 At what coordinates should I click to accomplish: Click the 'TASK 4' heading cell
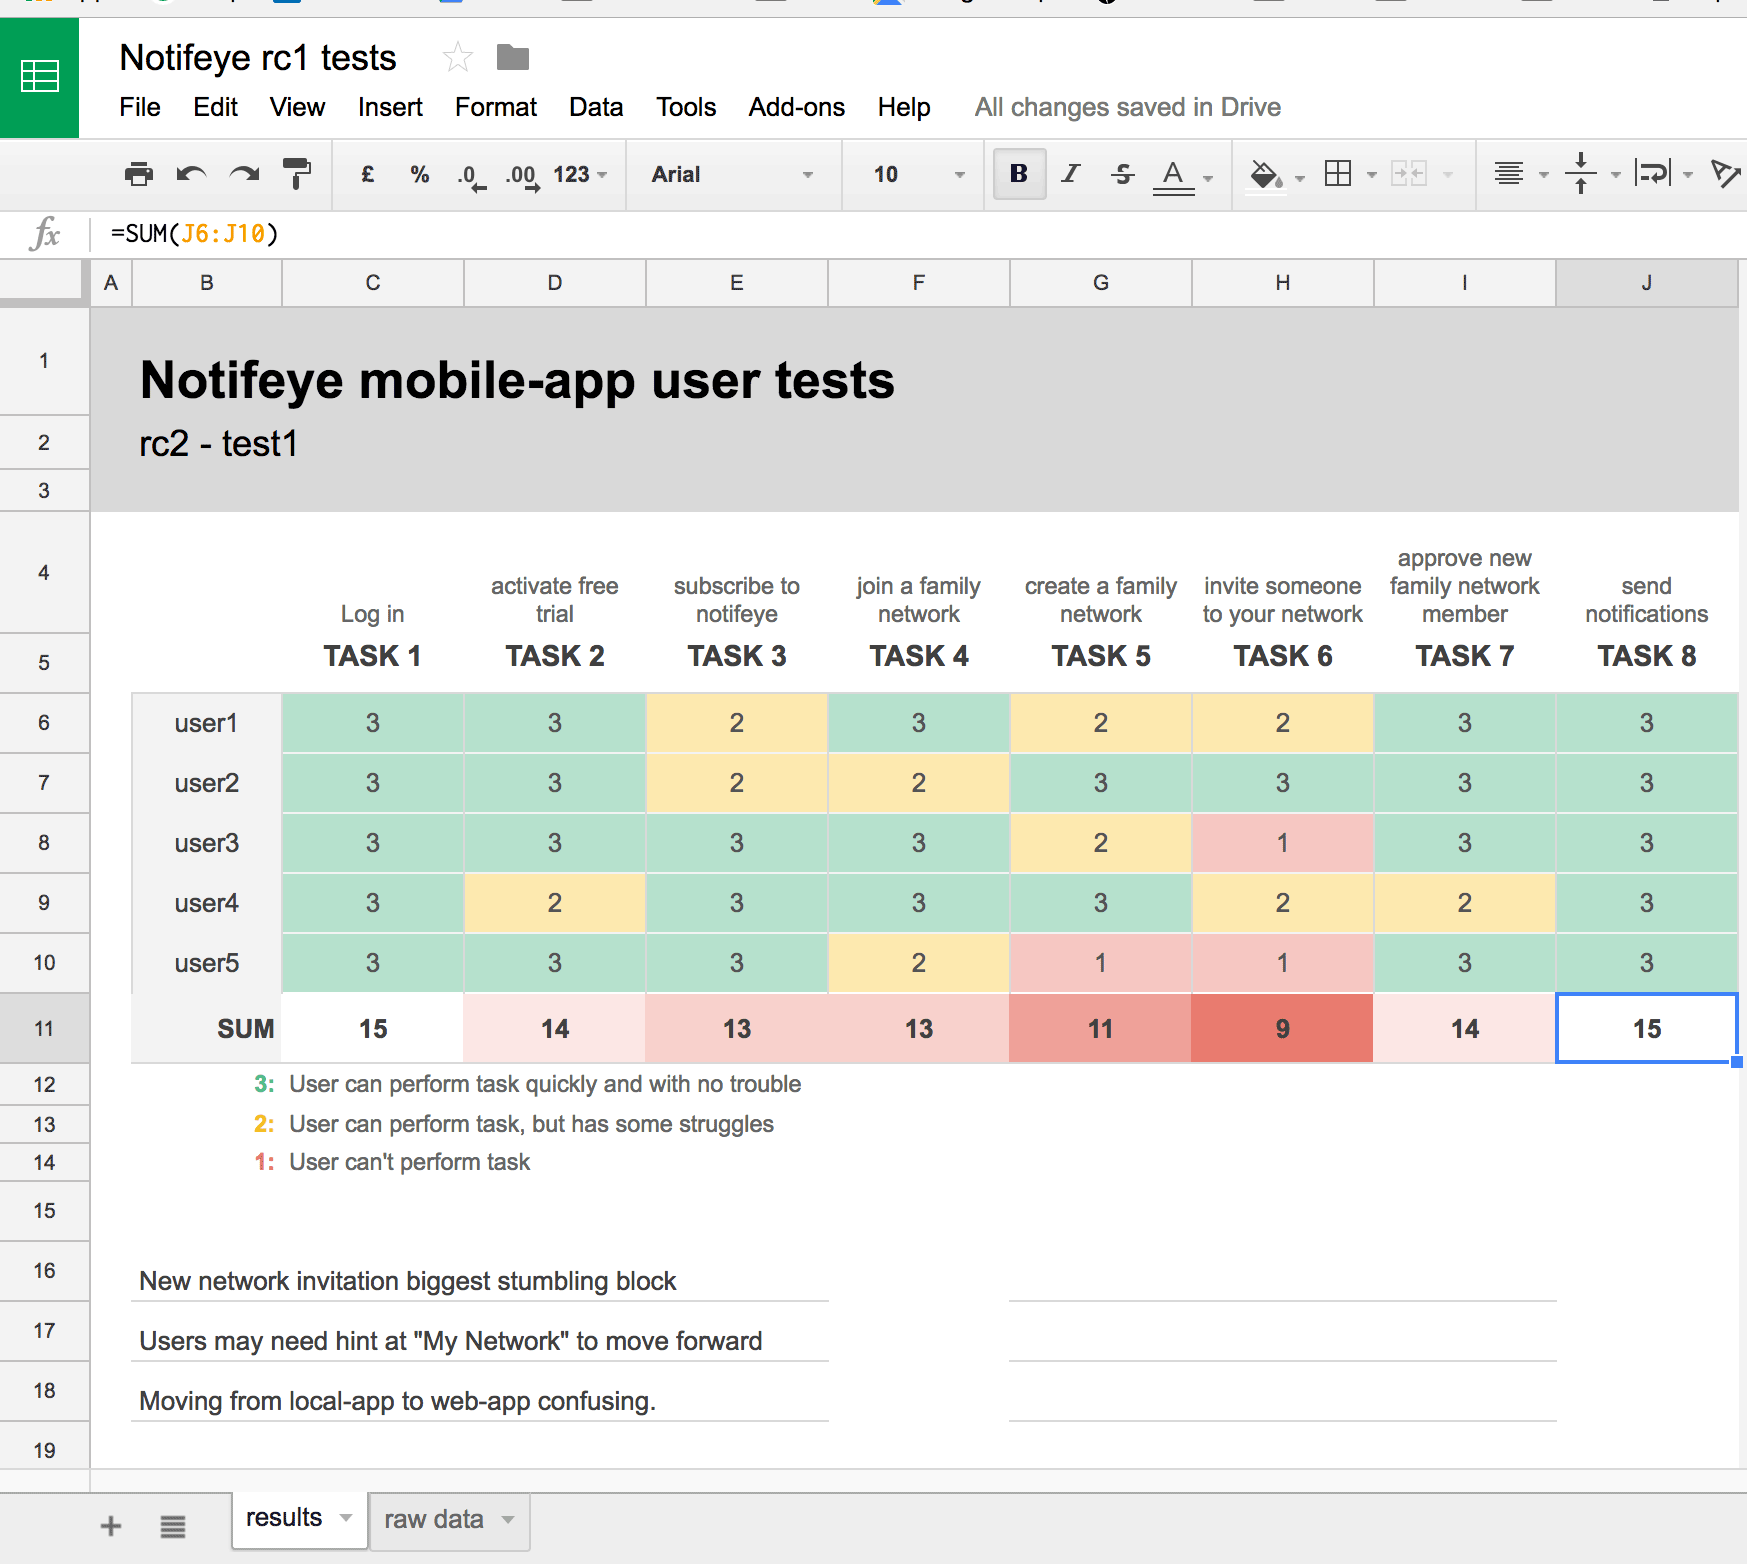[x=918, y=656]
